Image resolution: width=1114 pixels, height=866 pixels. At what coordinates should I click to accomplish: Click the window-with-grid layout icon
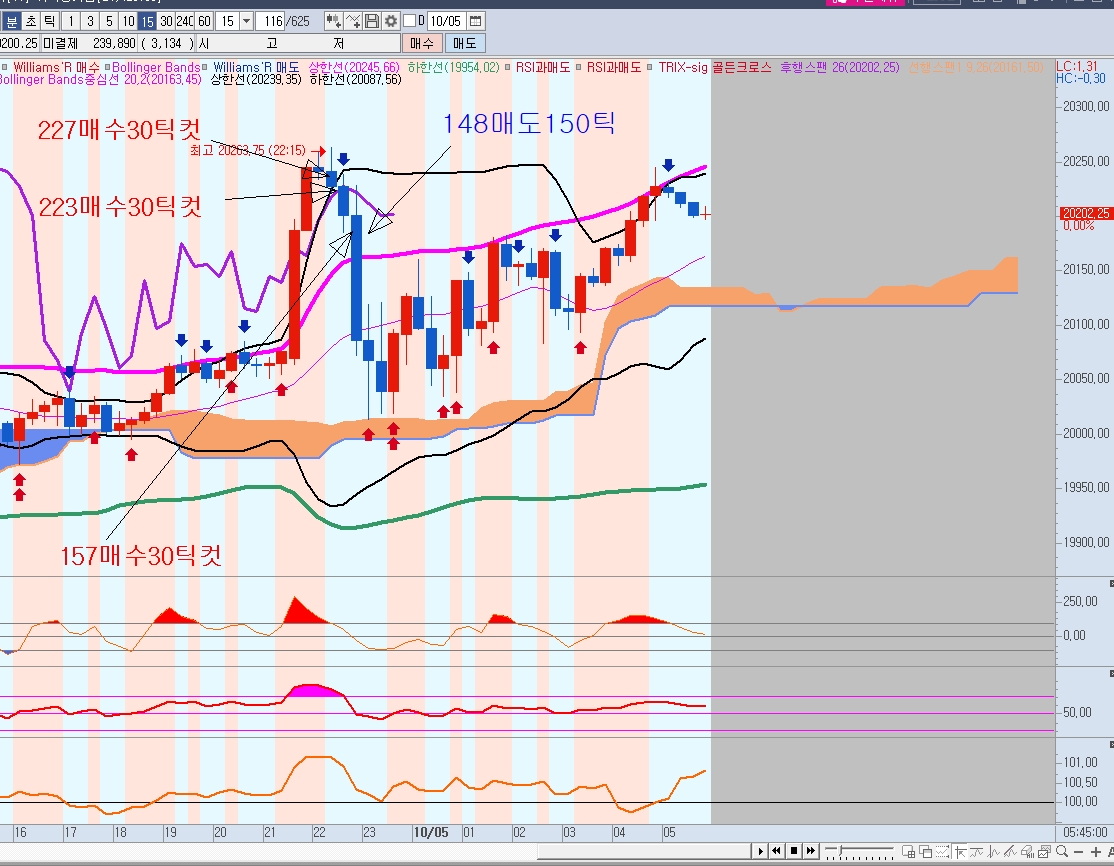tap(909, 851)
